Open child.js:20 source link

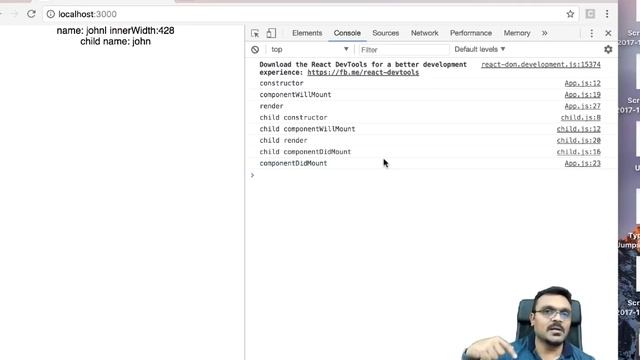pyautogui.click(x=578, y=140)
